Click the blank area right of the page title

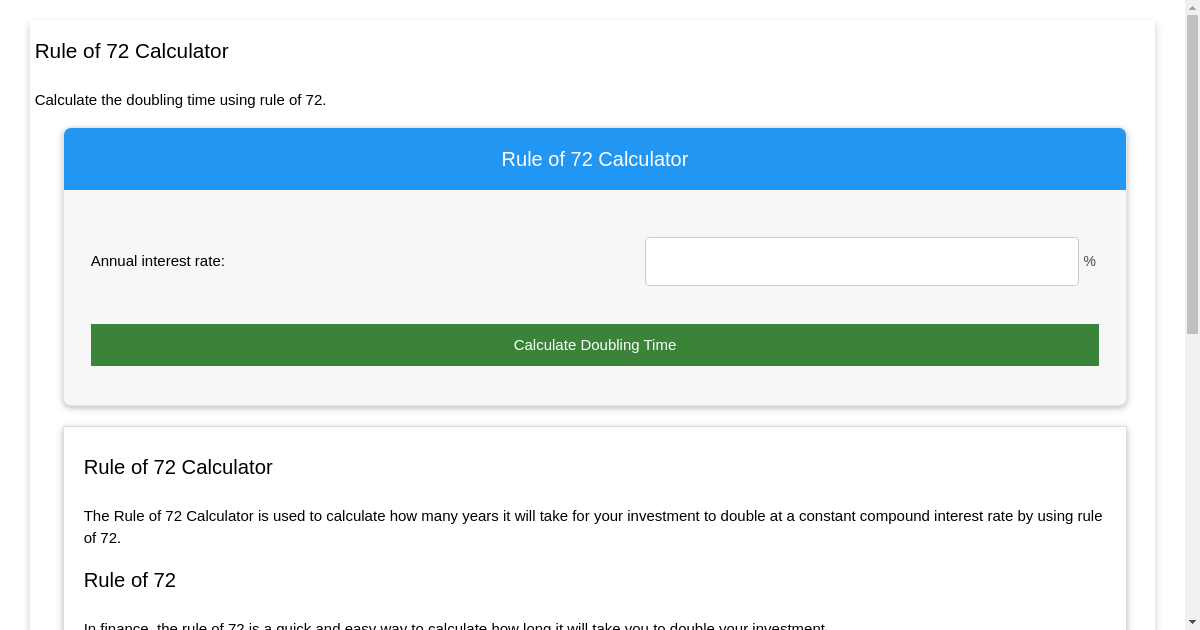(600, 51)
